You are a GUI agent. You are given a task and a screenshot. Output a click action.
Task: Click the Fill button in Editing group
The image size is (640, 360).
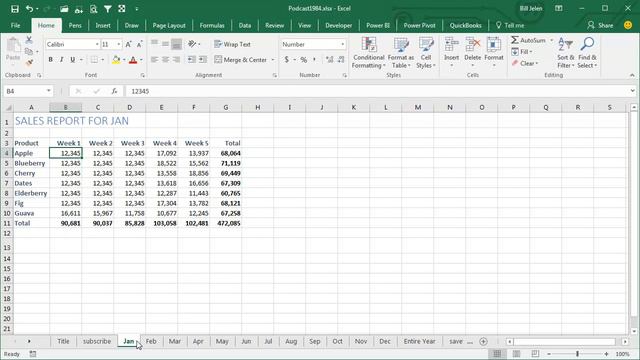tap(522, 52)
